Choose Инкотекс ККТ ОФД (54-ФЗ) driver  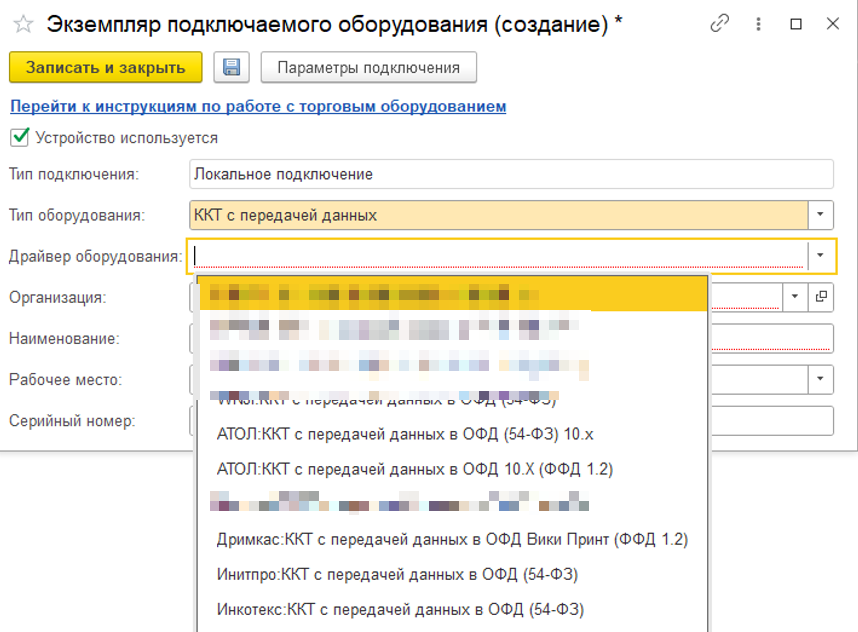point(400,609)
